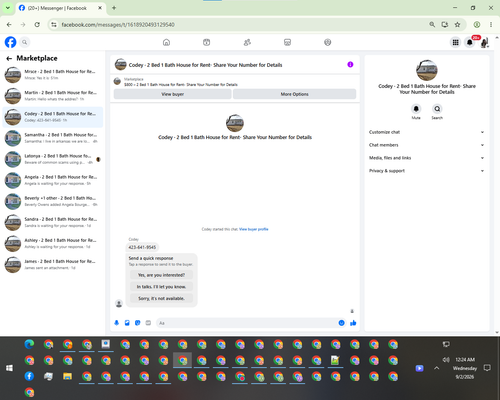
Task: Open the account profile picture menu
Action: tap(484, 42)
